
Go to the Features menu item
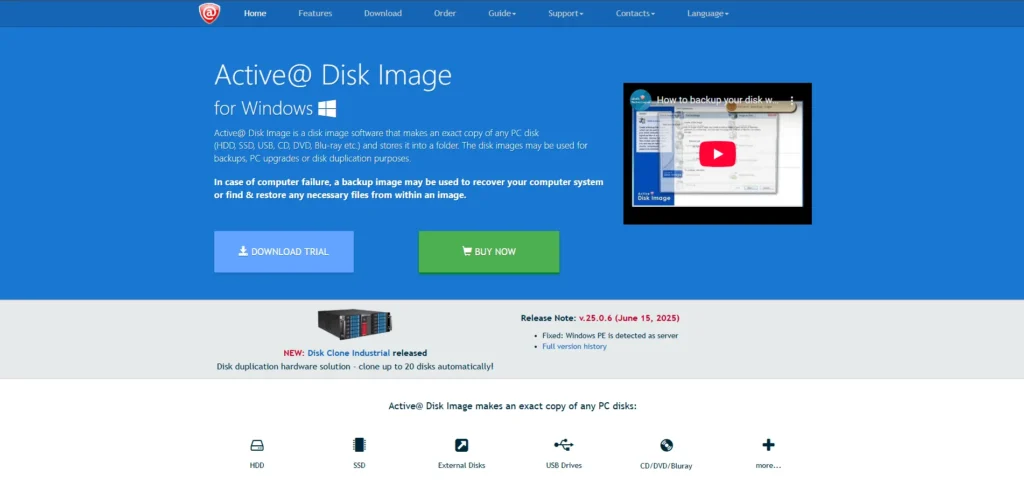[315, 13]
